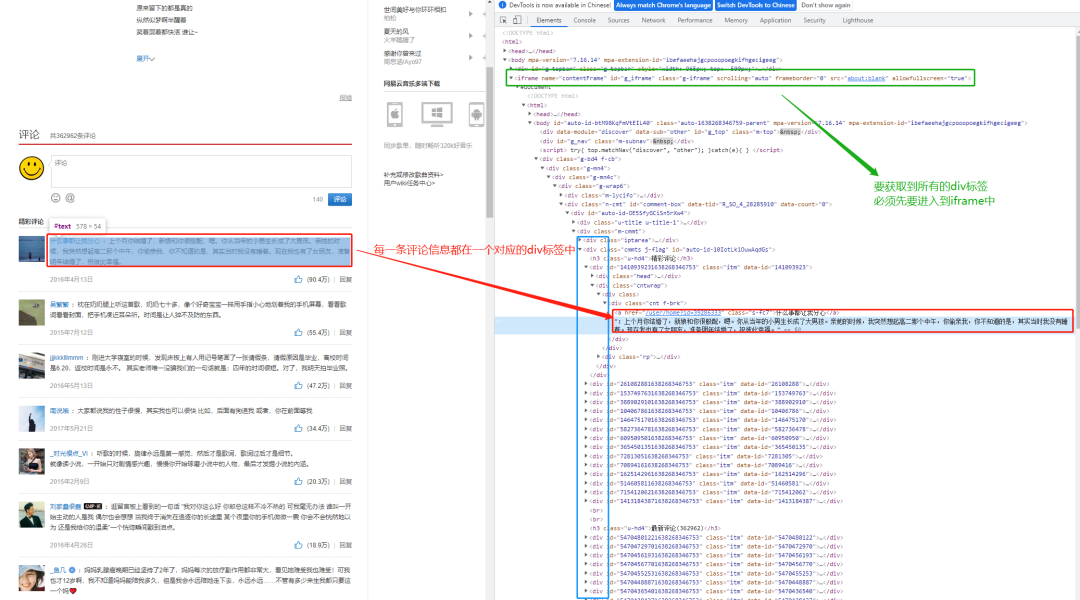Open the about:blank src link in iframe node

pos(866,78)
